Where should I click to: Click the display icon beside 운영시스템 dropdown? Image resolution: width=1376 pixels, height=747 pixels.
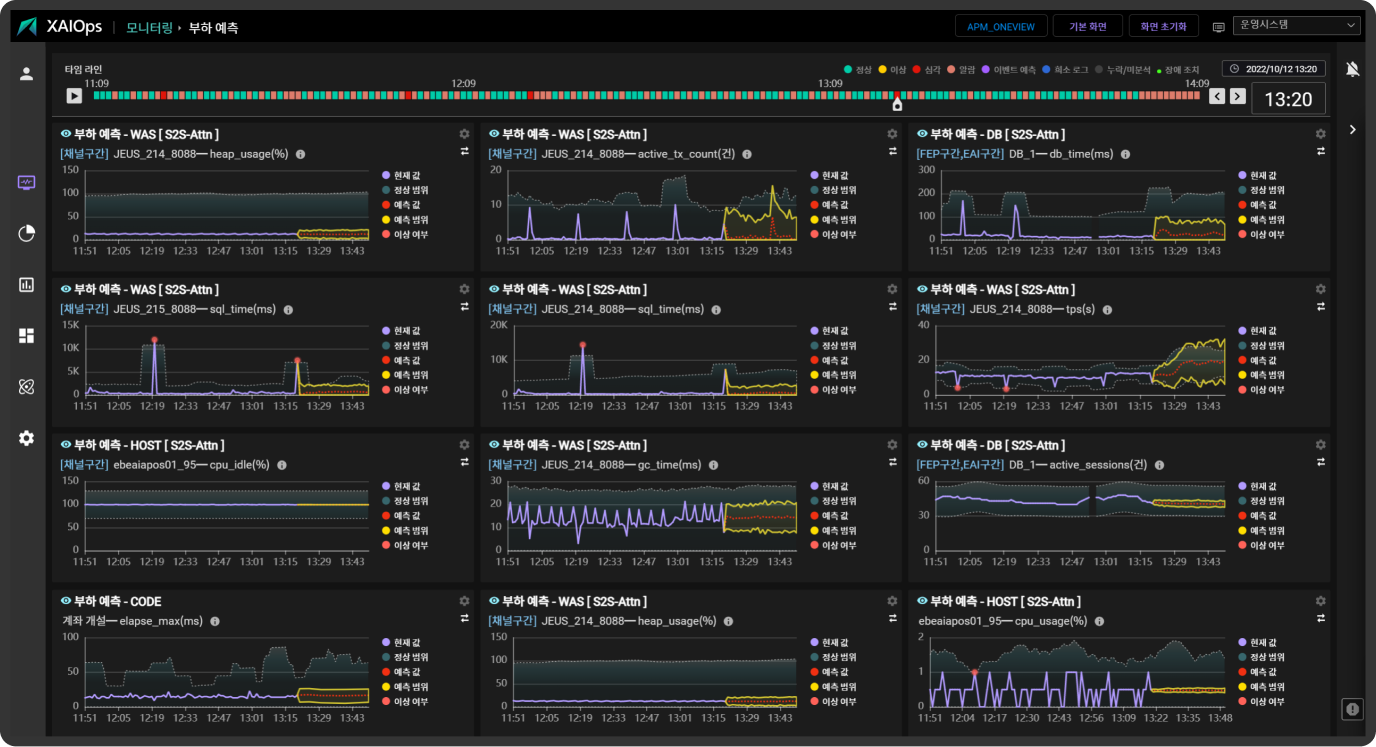(x=1218, y=27)
